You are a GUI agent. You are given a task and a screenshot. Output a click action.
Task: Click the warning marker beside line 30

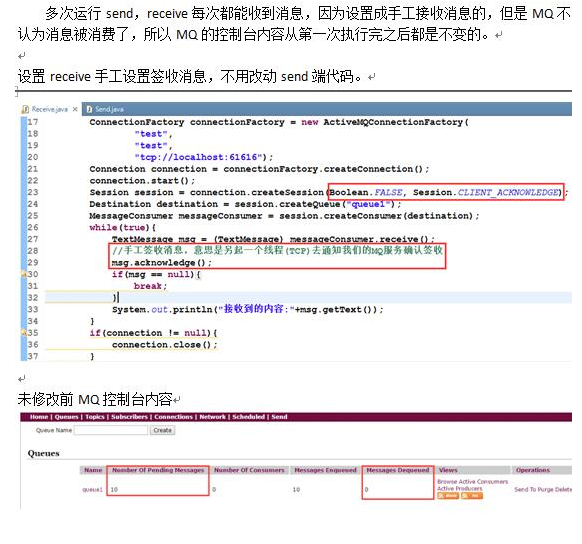point(23,274)
